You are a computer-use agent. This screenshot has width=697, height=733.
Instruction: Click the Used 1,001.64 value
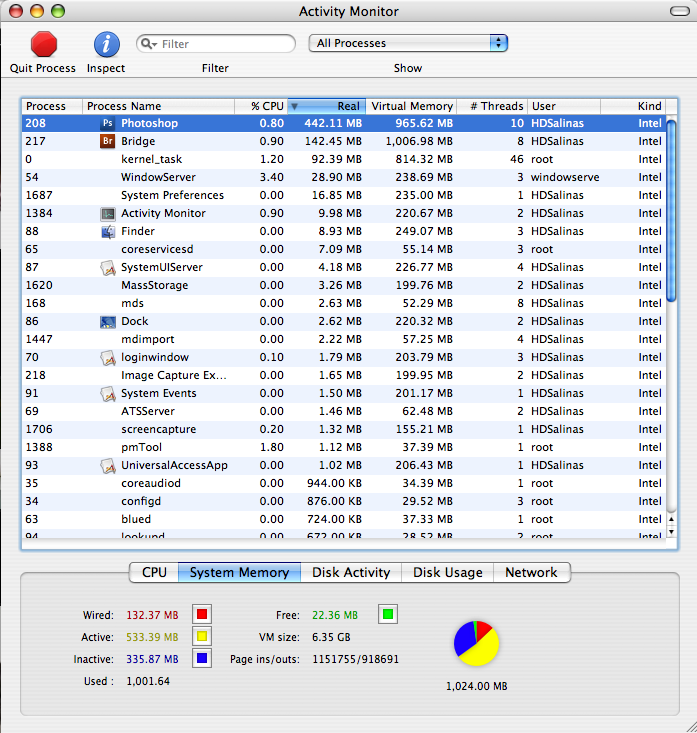148,681
